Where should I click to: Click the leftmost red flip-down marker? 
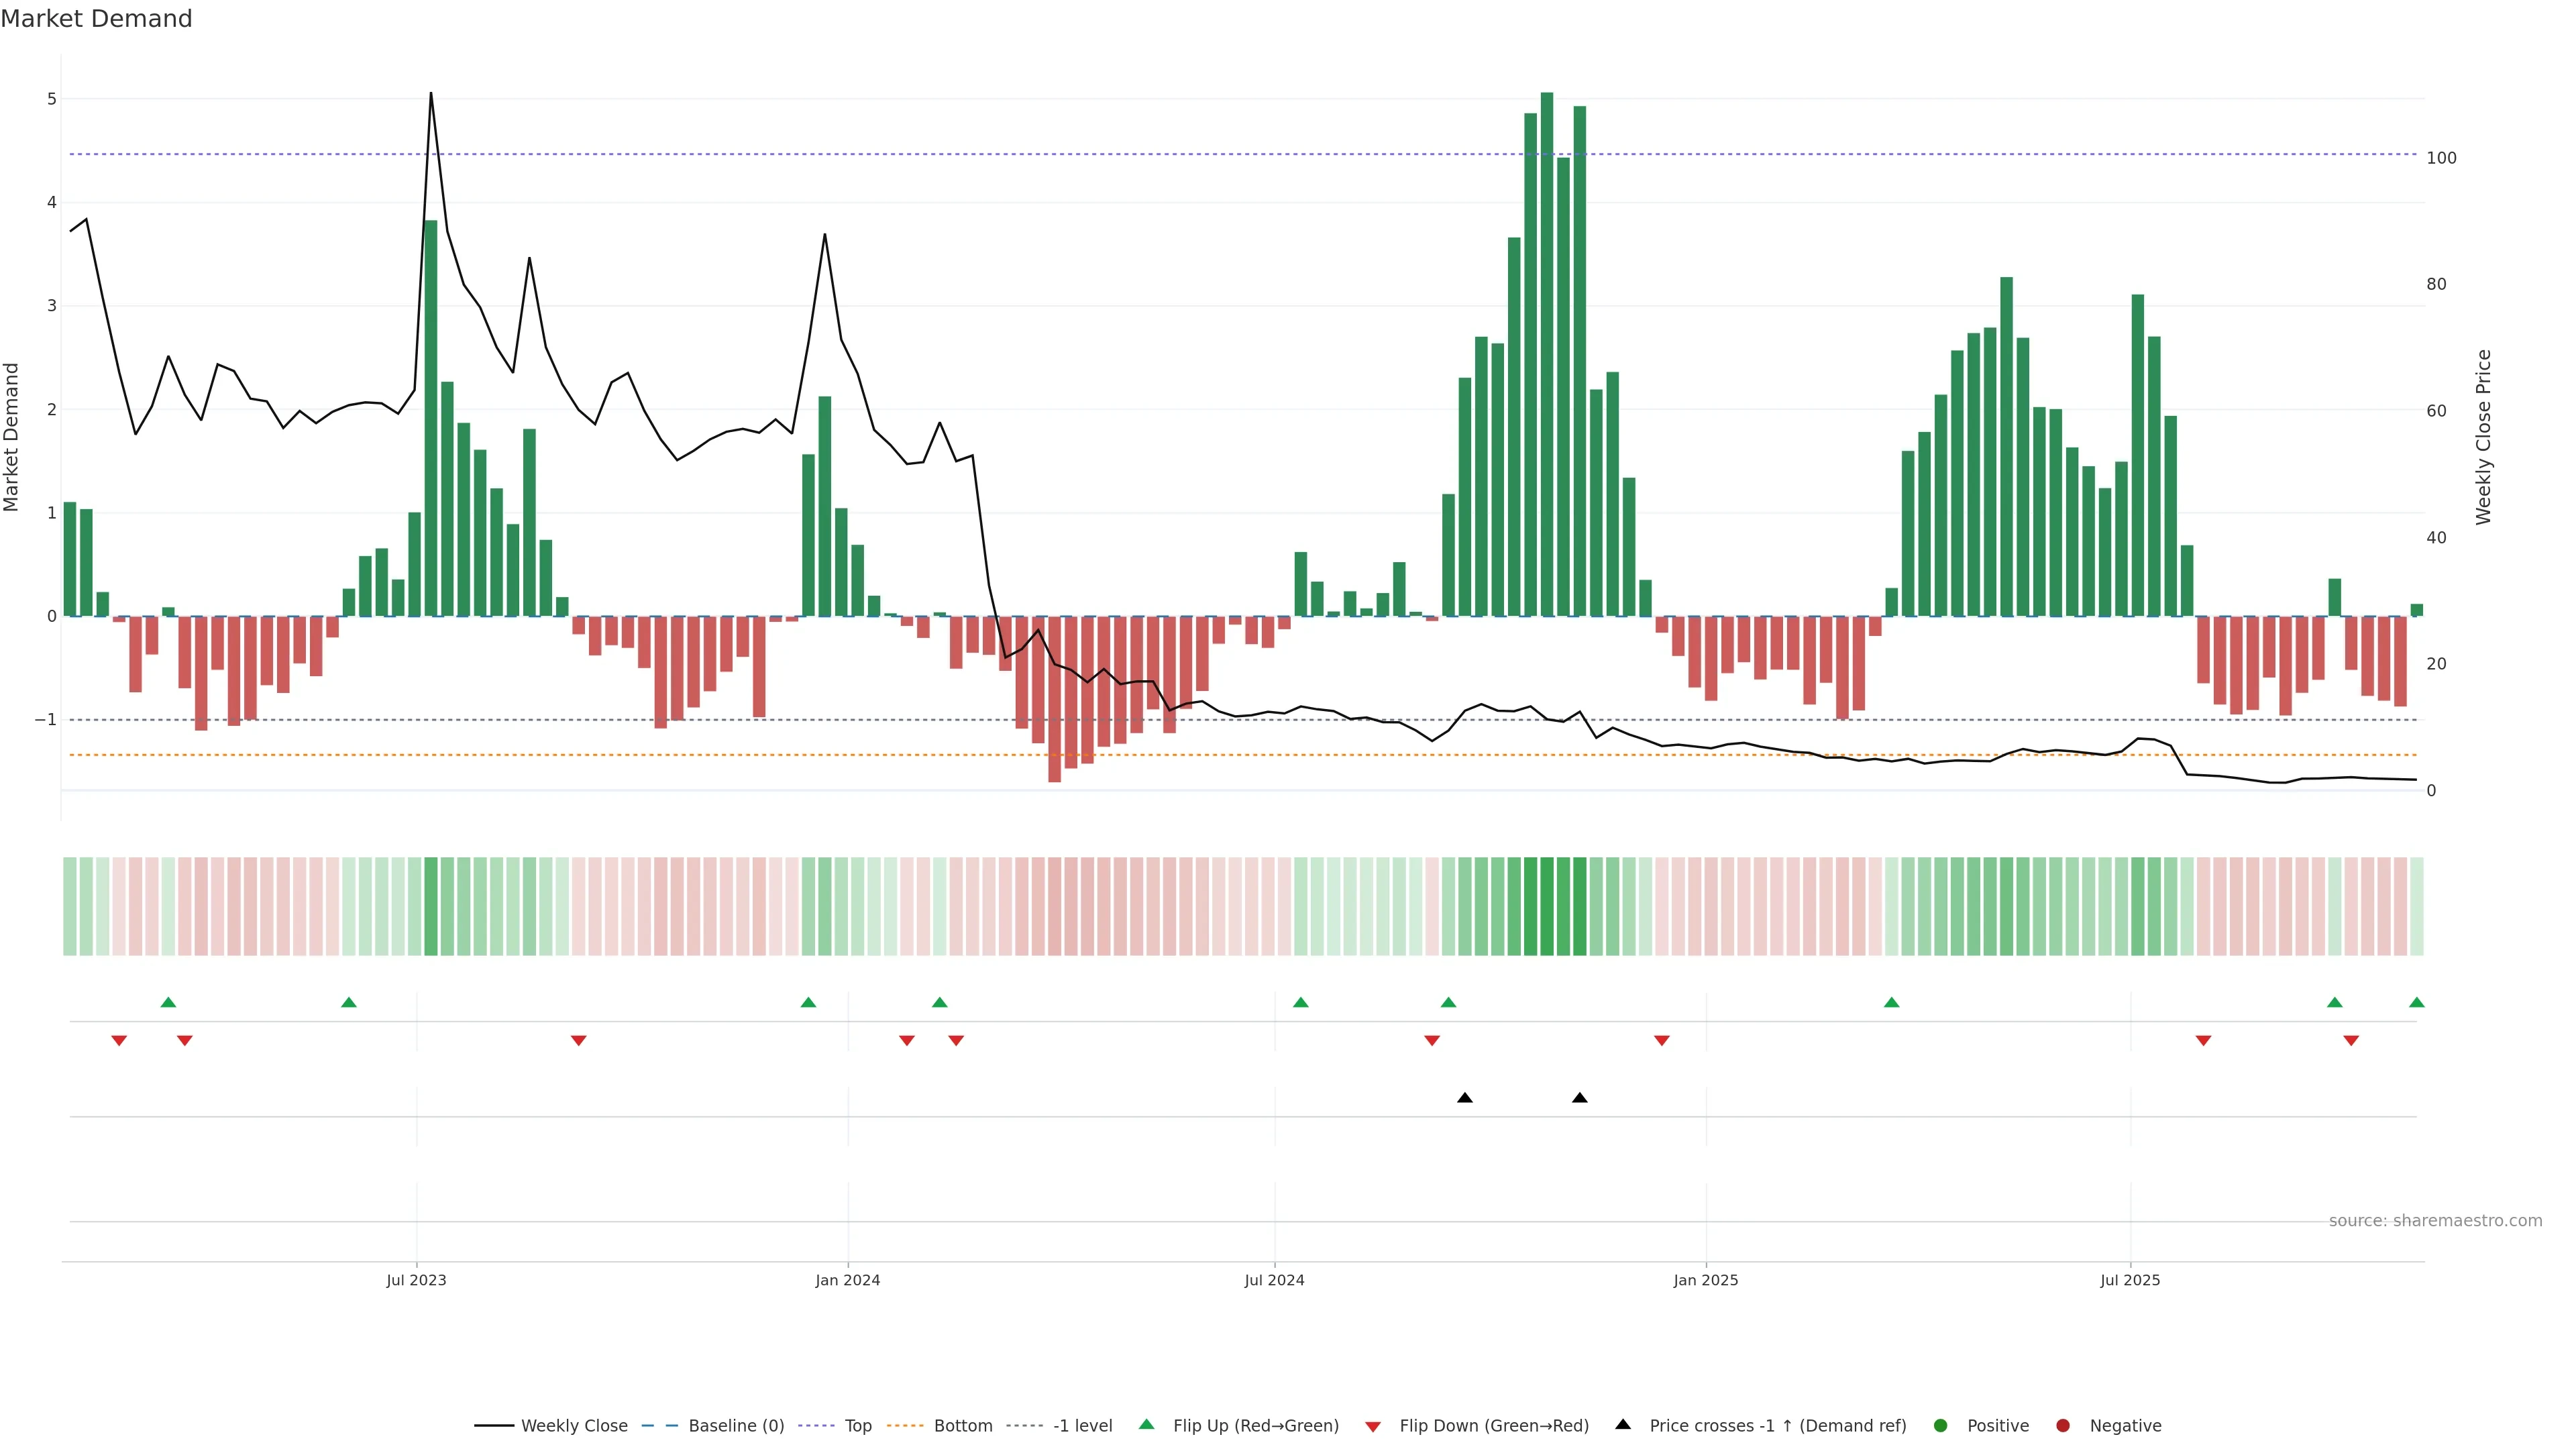(x=119, y=1041)
